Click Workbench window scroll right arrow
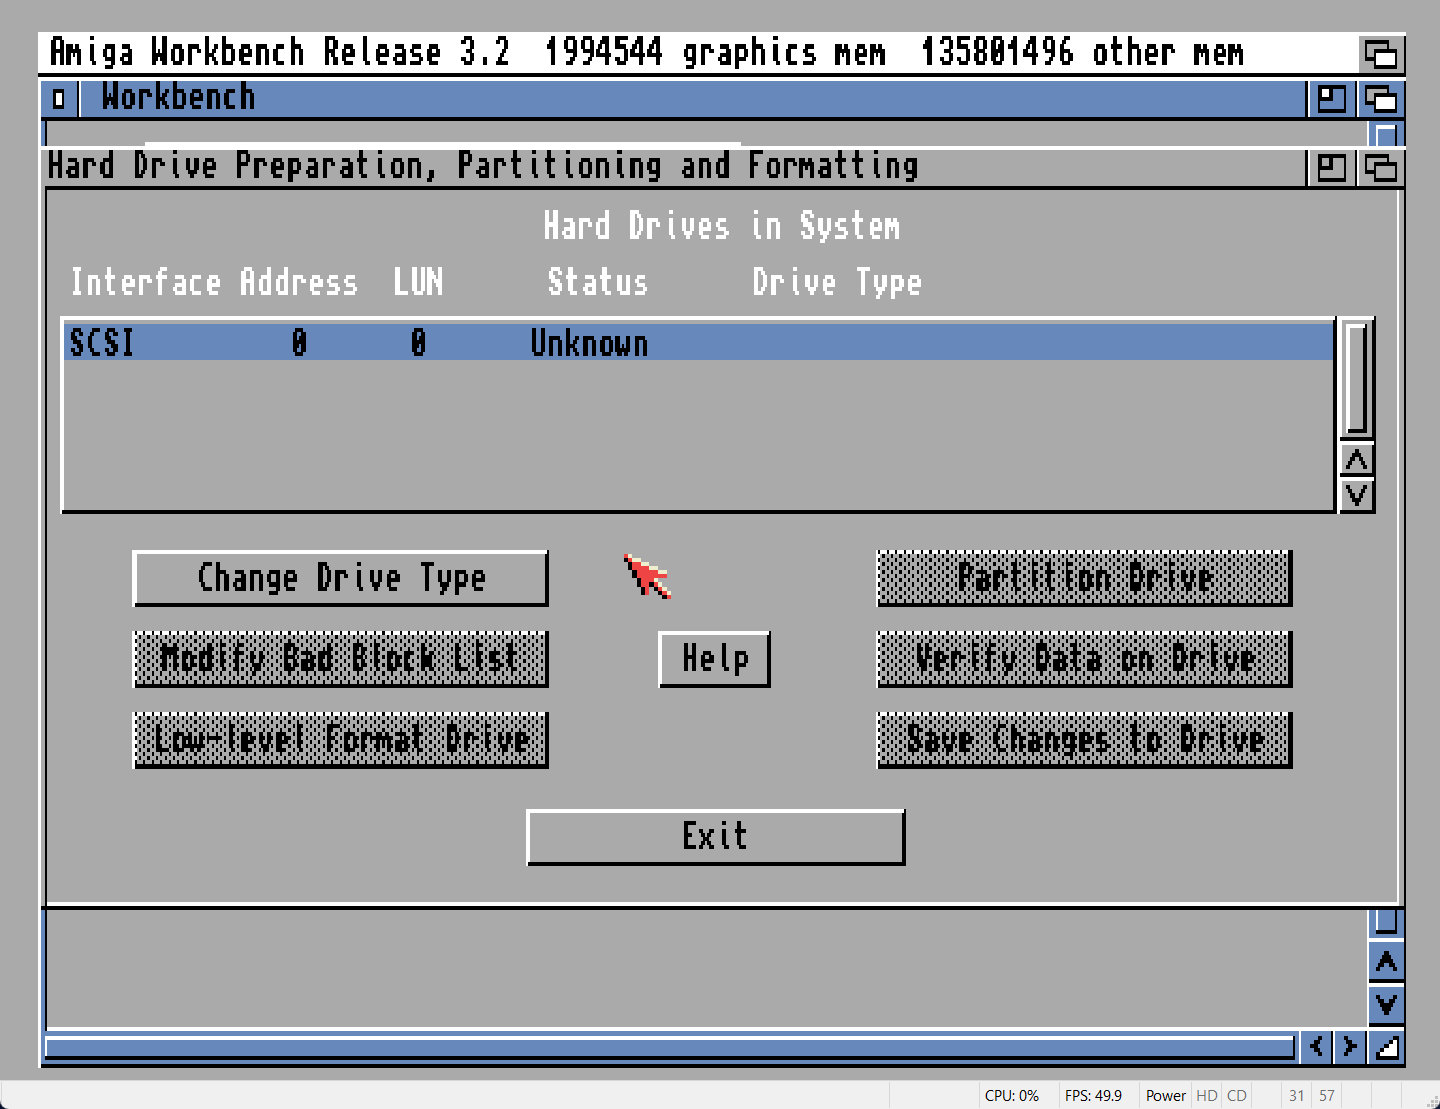 (x=1350, y=1046)
